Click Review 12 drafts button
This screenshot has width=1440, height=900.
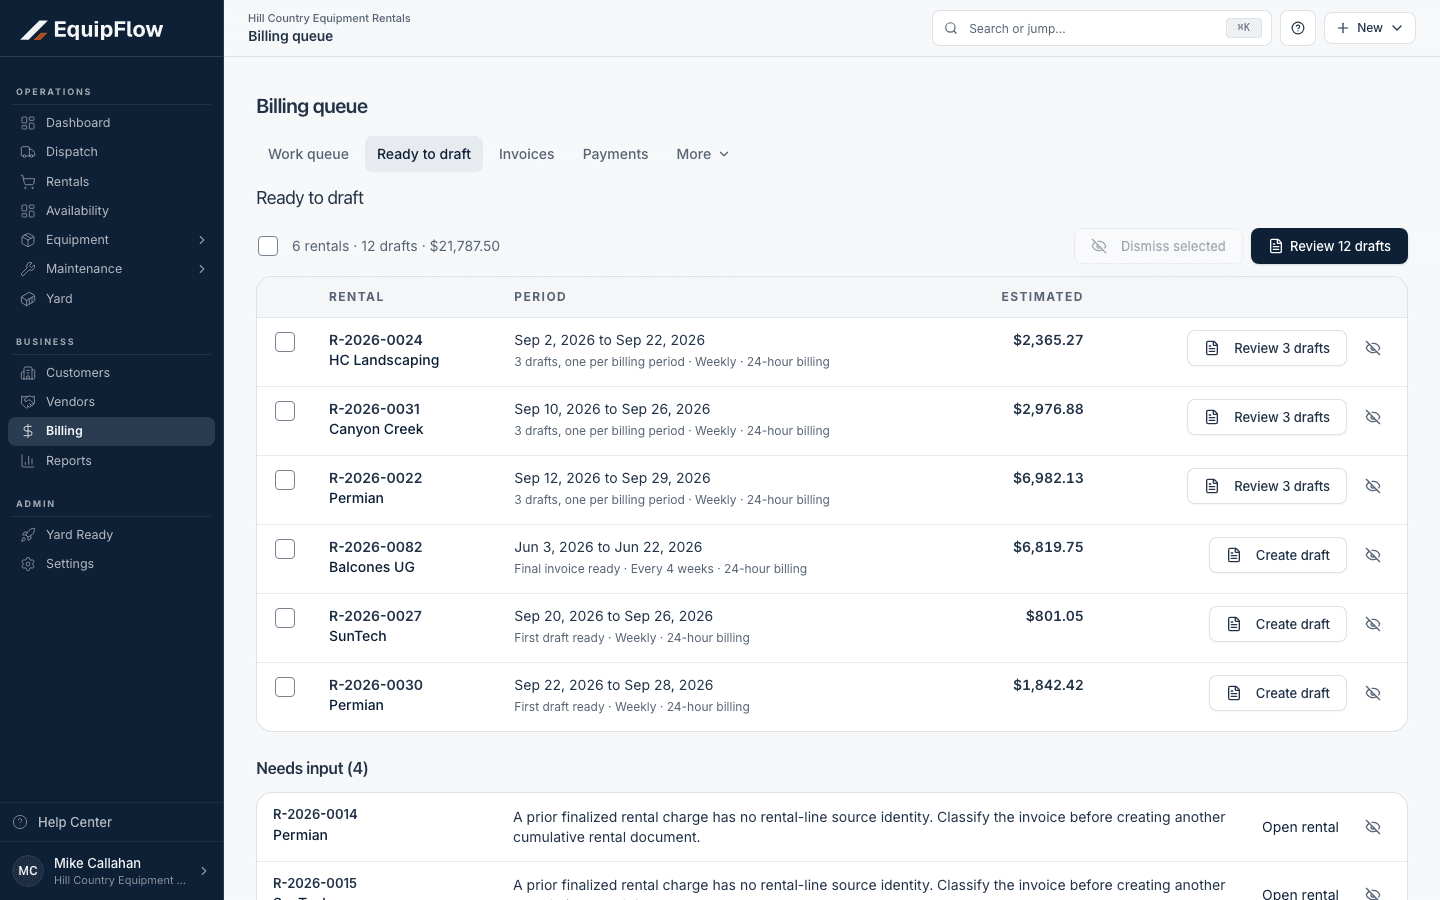pos(1329,246)
